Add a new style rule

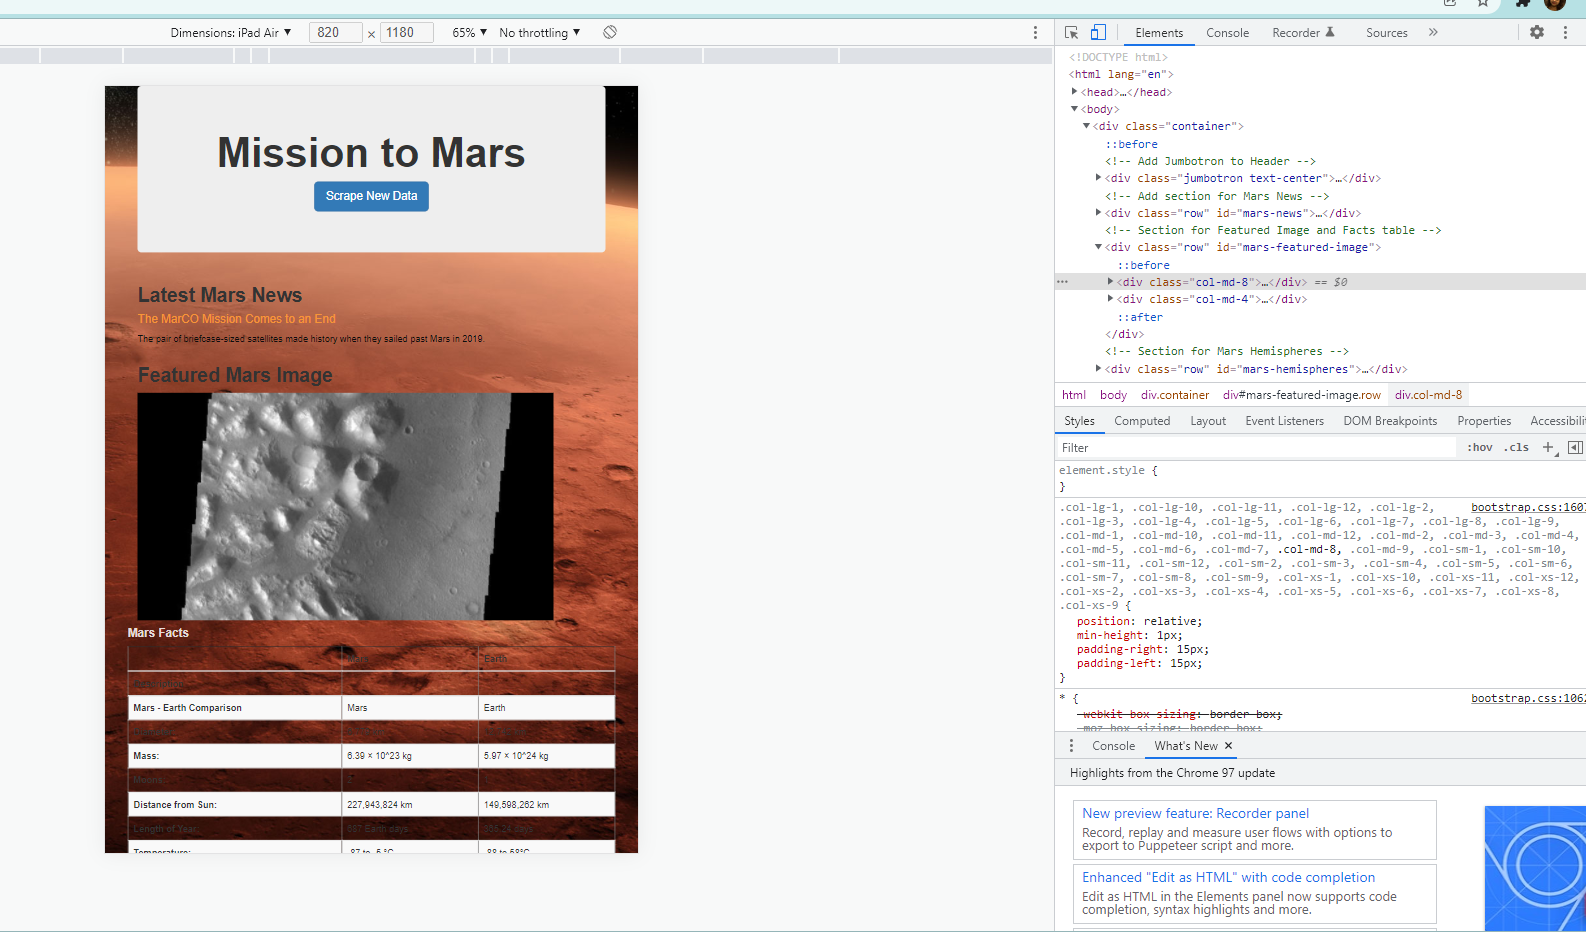(x=1549, y=448)
